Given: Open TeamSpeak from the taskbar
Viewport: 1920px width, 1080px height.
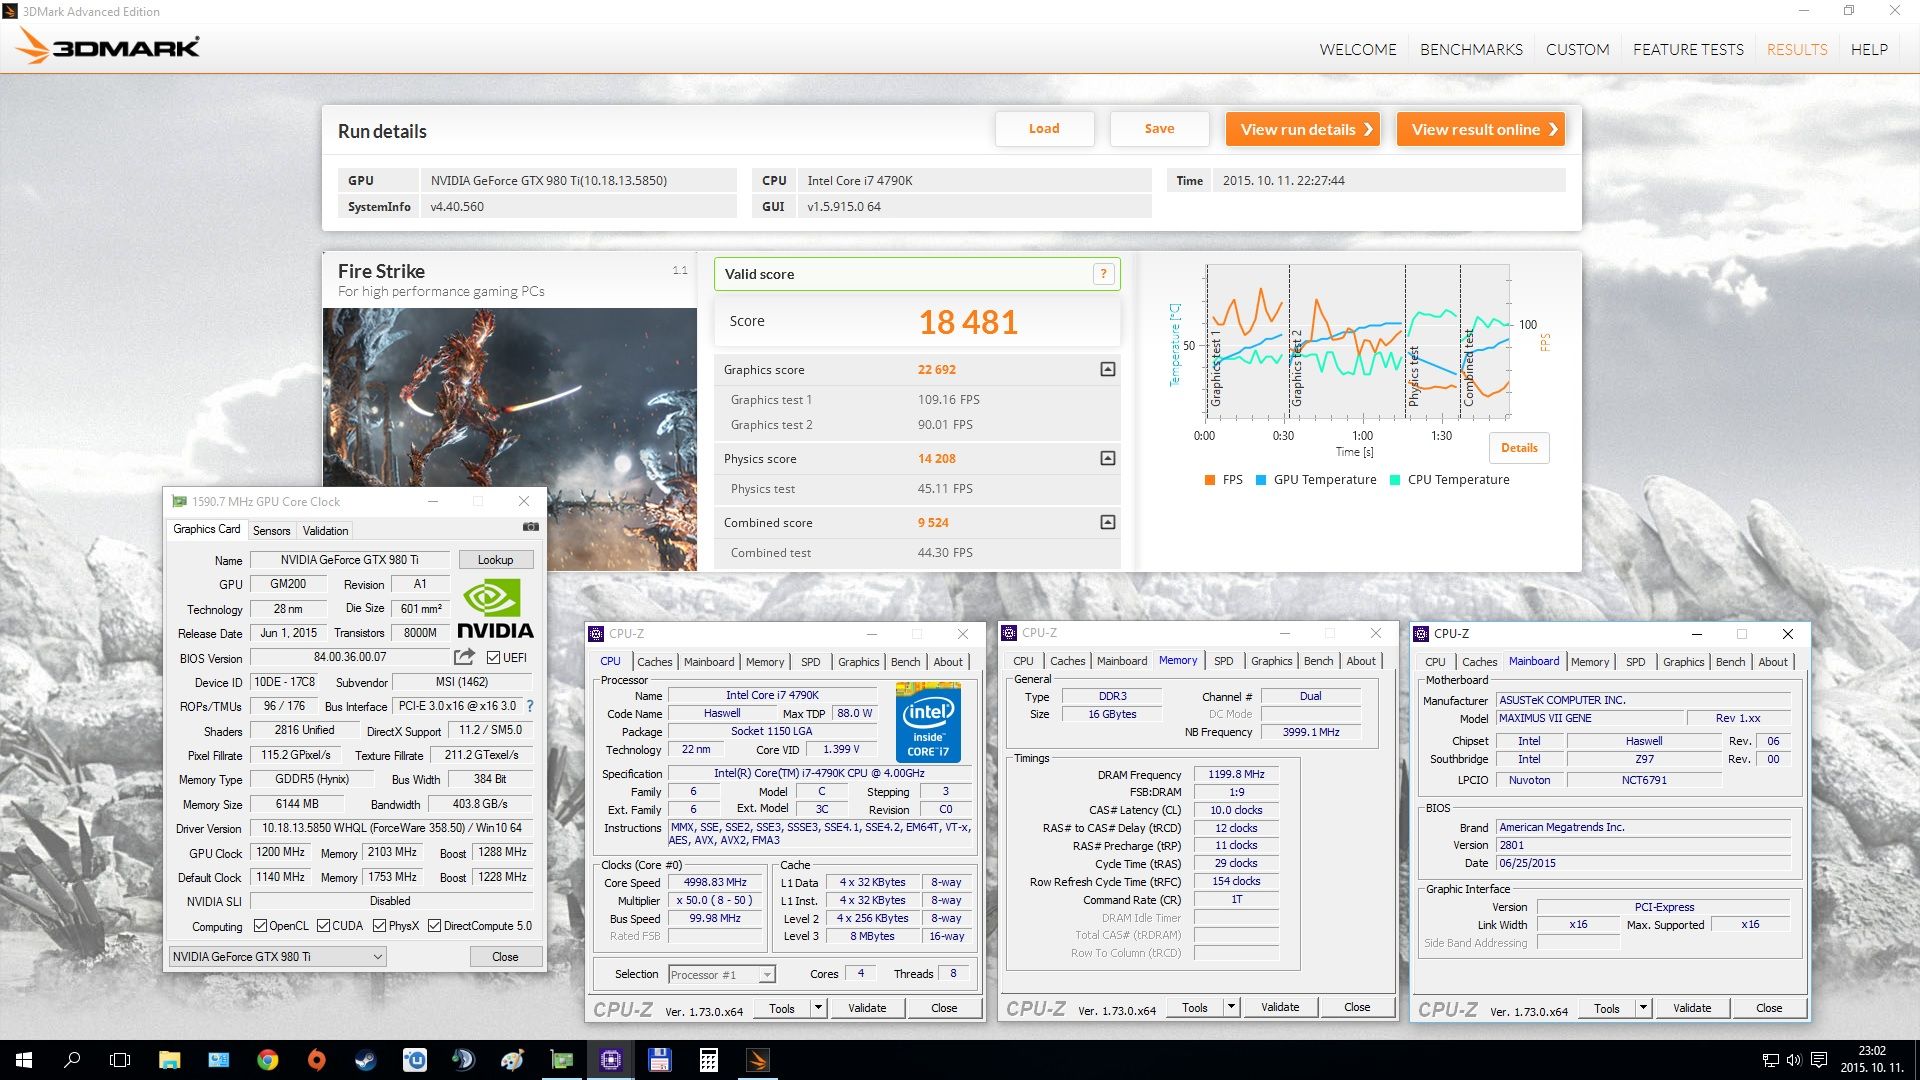Looking at the screenshot, I should click(463, 1060).
